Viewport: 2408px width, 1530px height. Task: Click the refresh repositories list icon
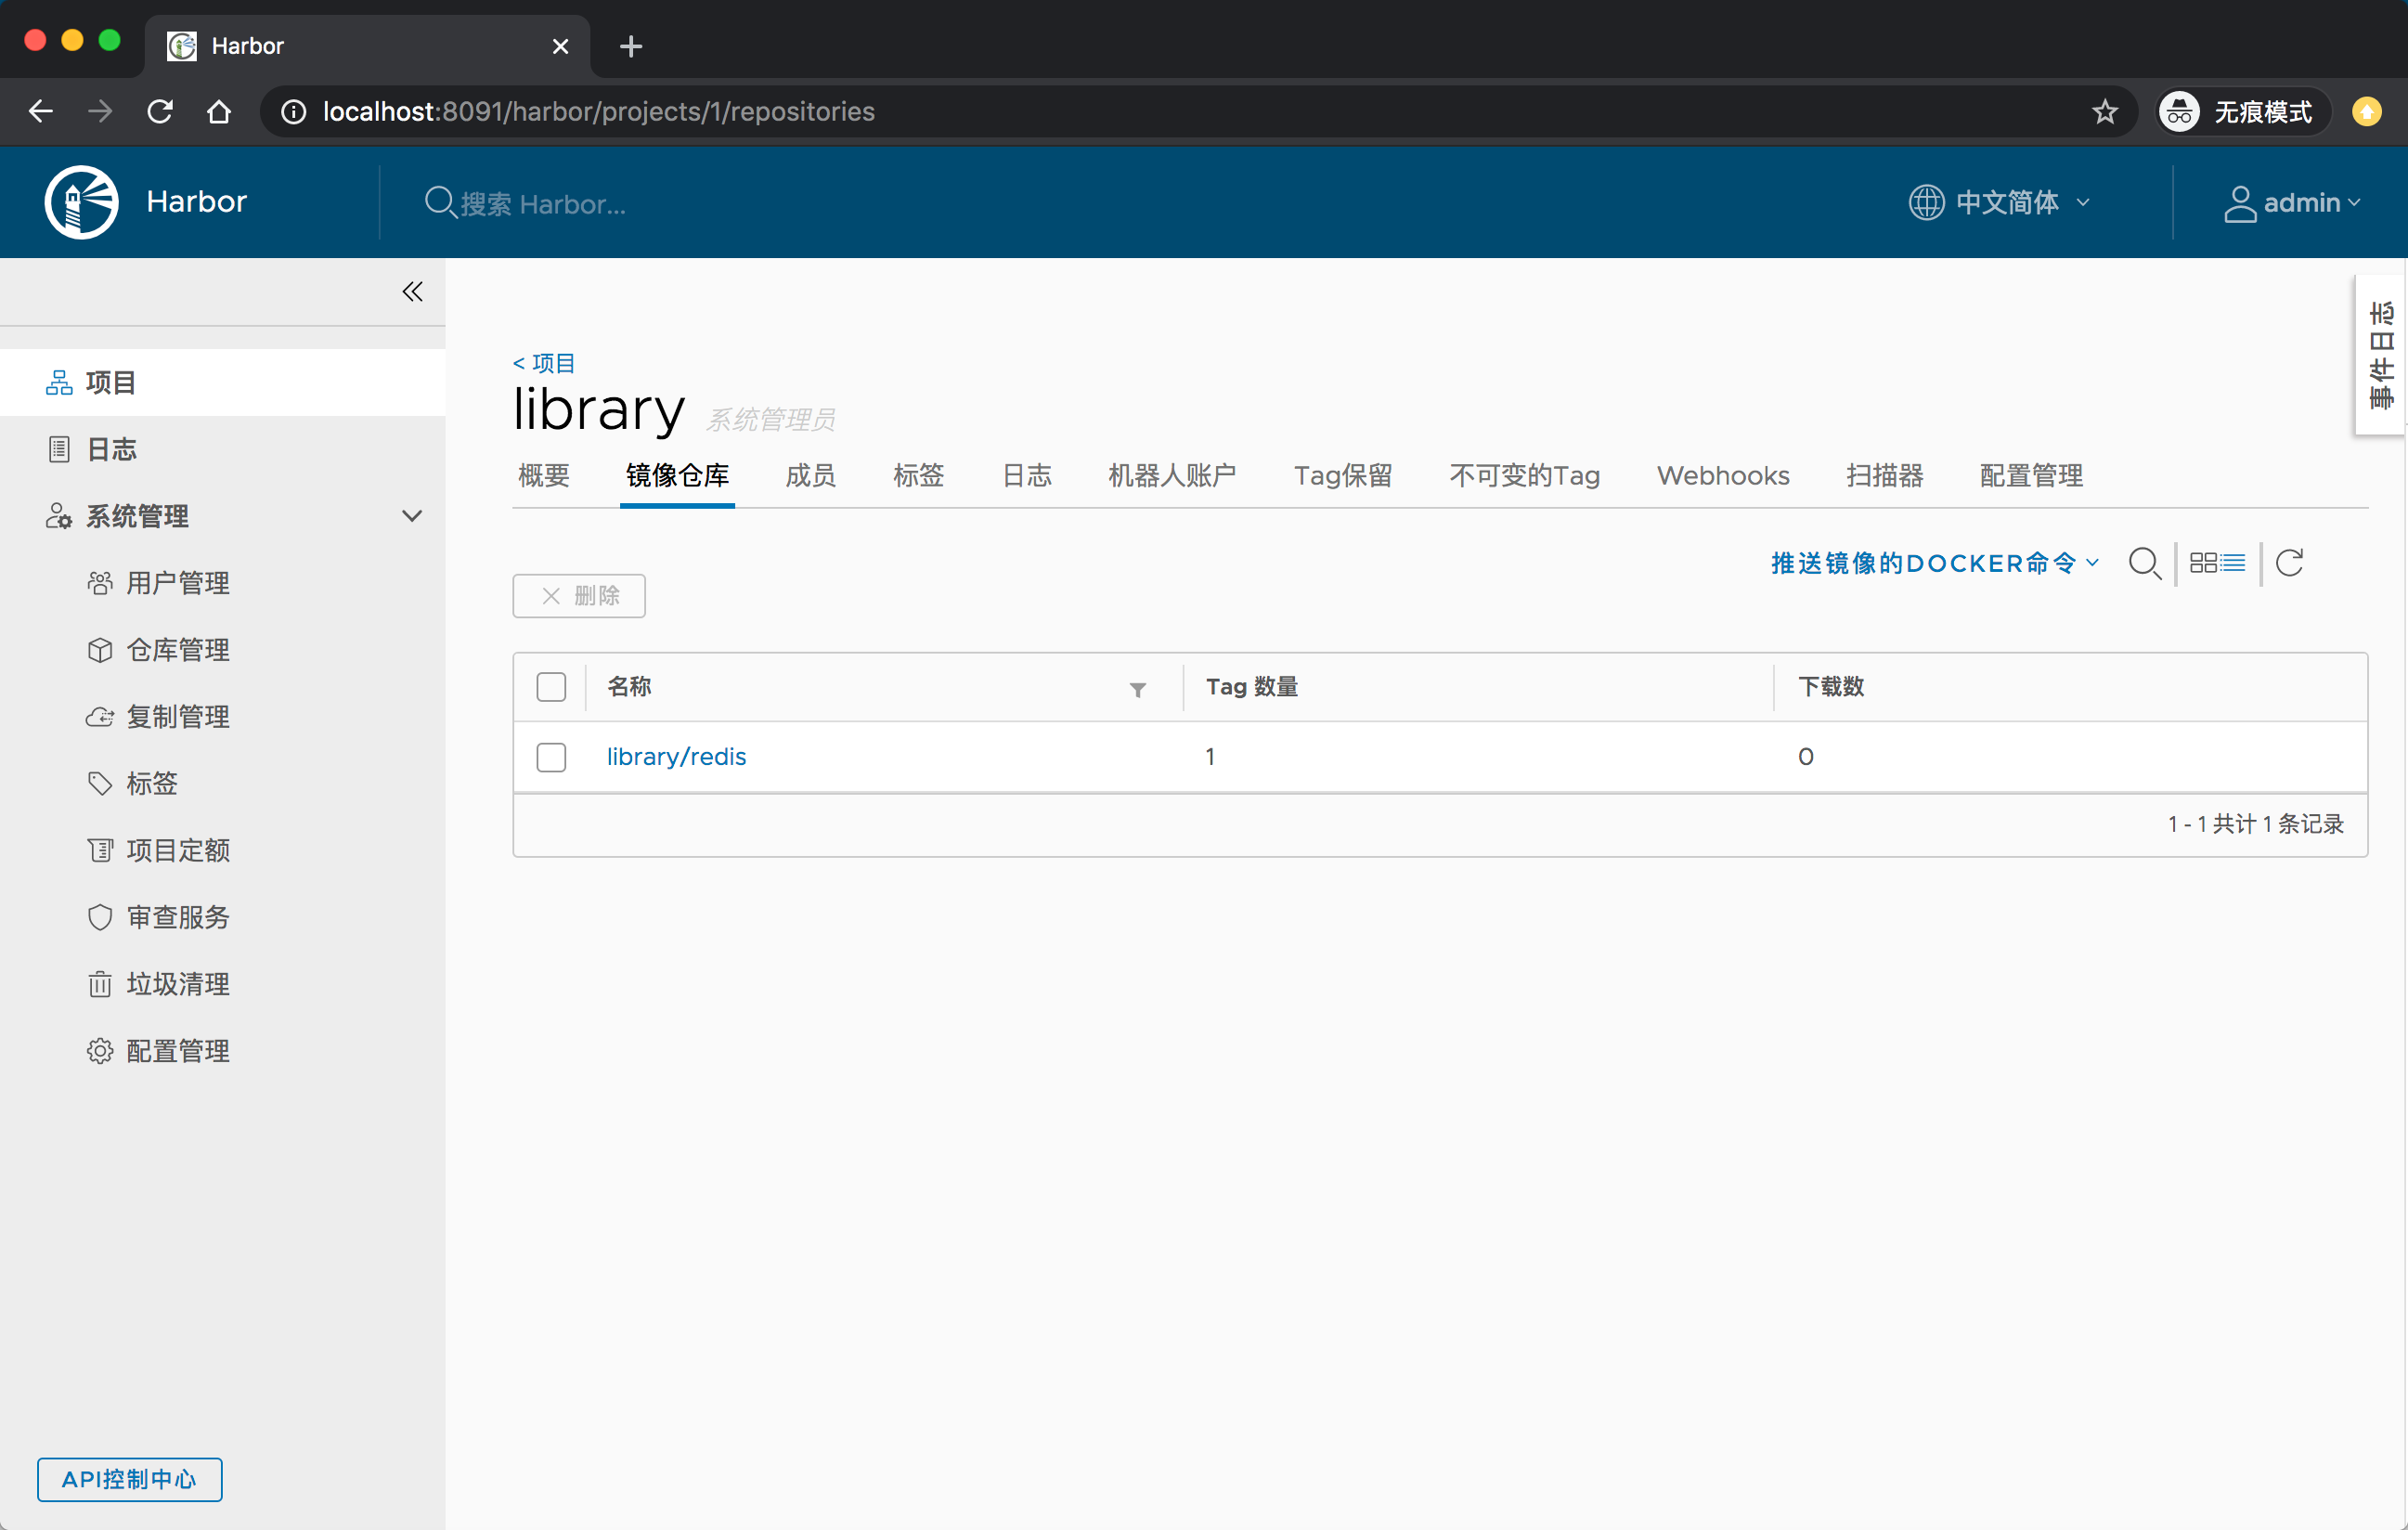[2289, 563]
